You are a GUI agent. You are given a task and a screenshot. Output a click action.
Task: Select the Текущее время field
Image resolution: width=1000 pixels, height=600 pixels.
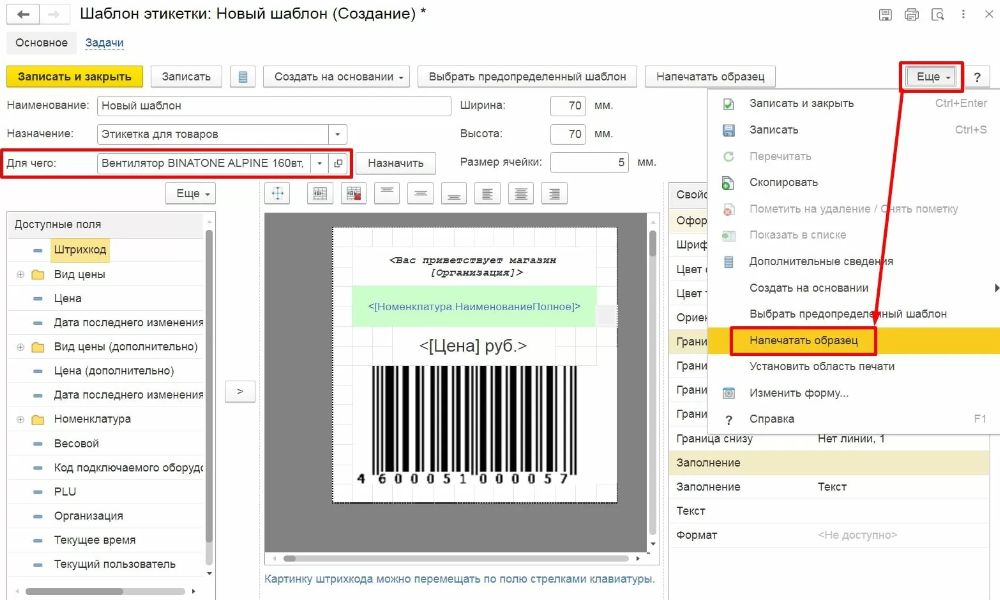point(94,541)
